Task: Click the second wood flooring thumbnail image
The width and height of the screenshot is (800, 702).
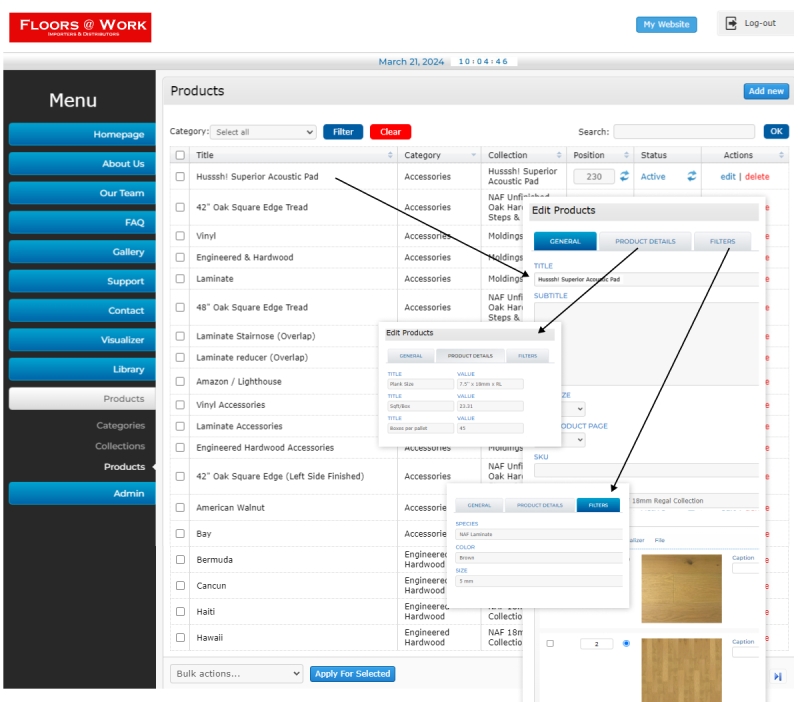Action: [x=681, y=669]
